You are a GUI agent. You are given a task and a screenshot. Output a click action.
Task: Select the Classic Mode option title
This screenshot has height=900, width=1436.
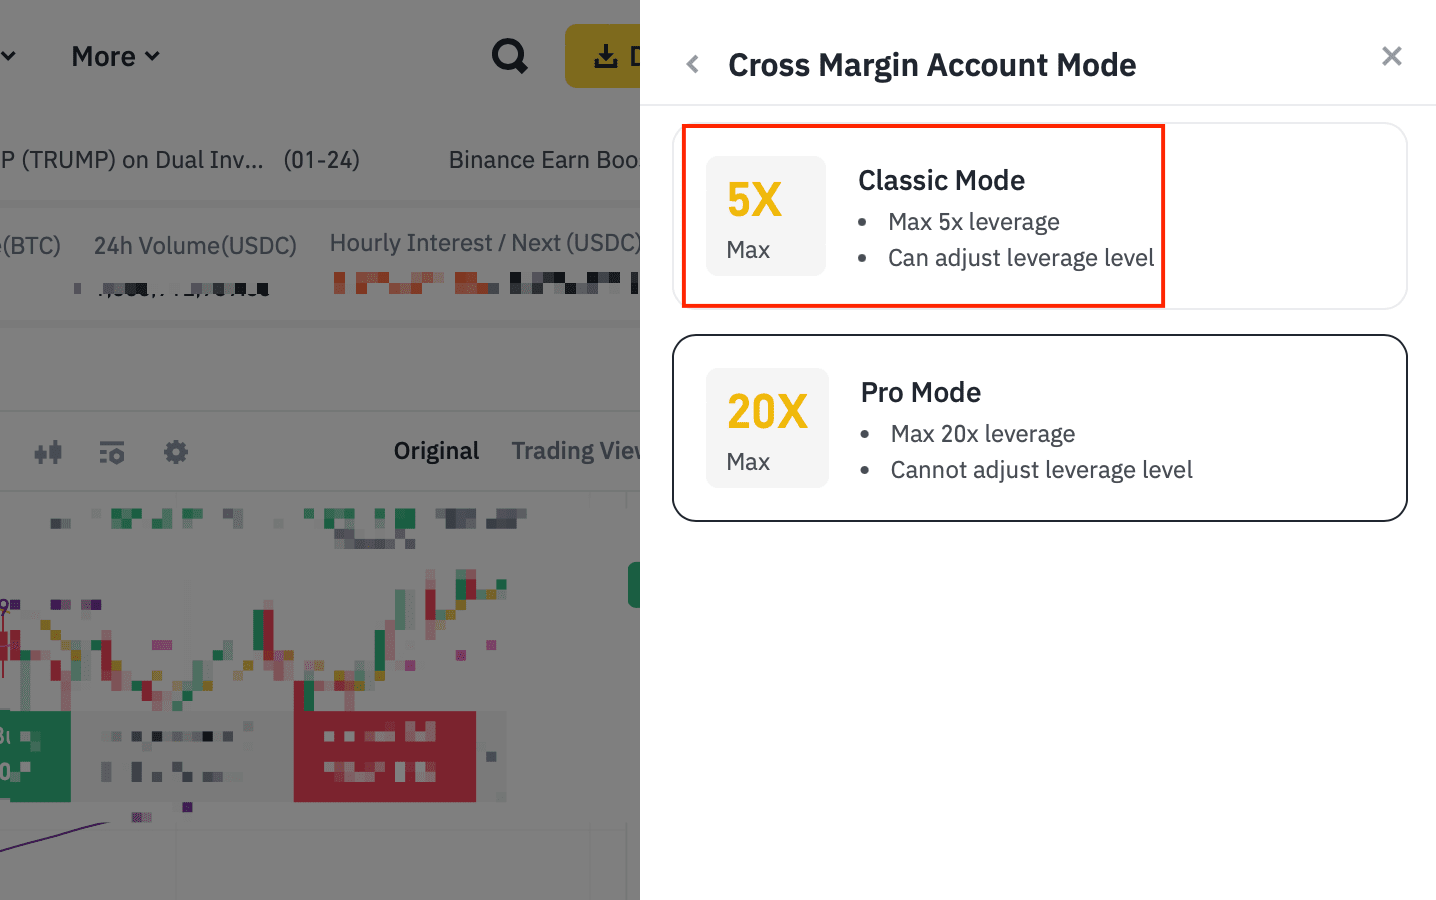pos(941,180)
